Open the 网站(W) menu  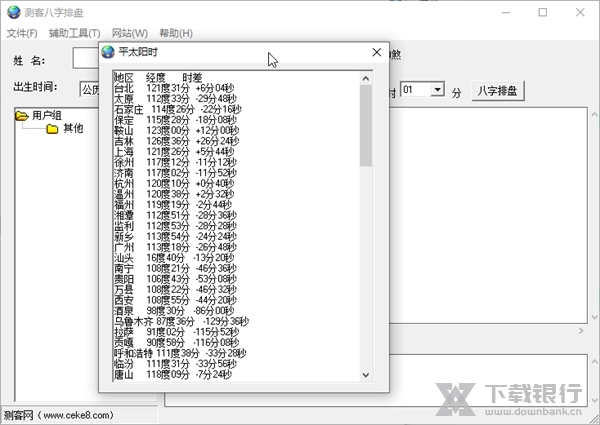coord(130,33)
